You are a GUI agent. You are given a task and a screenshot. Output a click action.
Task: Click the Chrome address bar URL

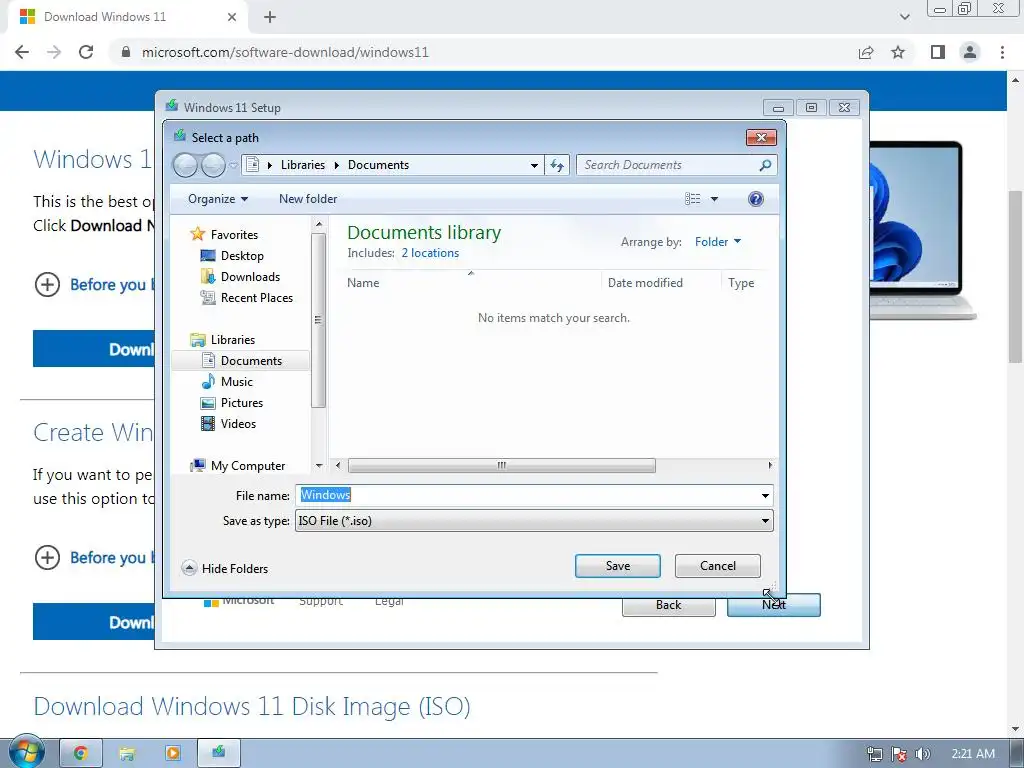(x=285, y=52)
